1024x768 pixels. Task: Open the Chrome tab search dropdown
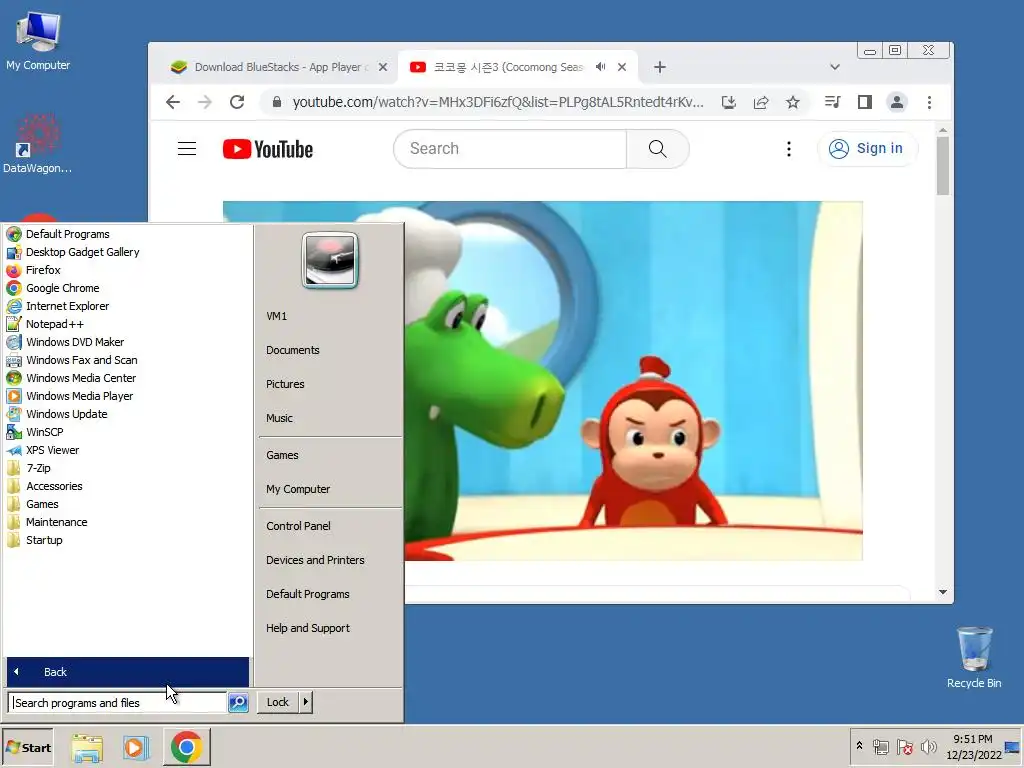pyautogui.click(x=835, y=67)
